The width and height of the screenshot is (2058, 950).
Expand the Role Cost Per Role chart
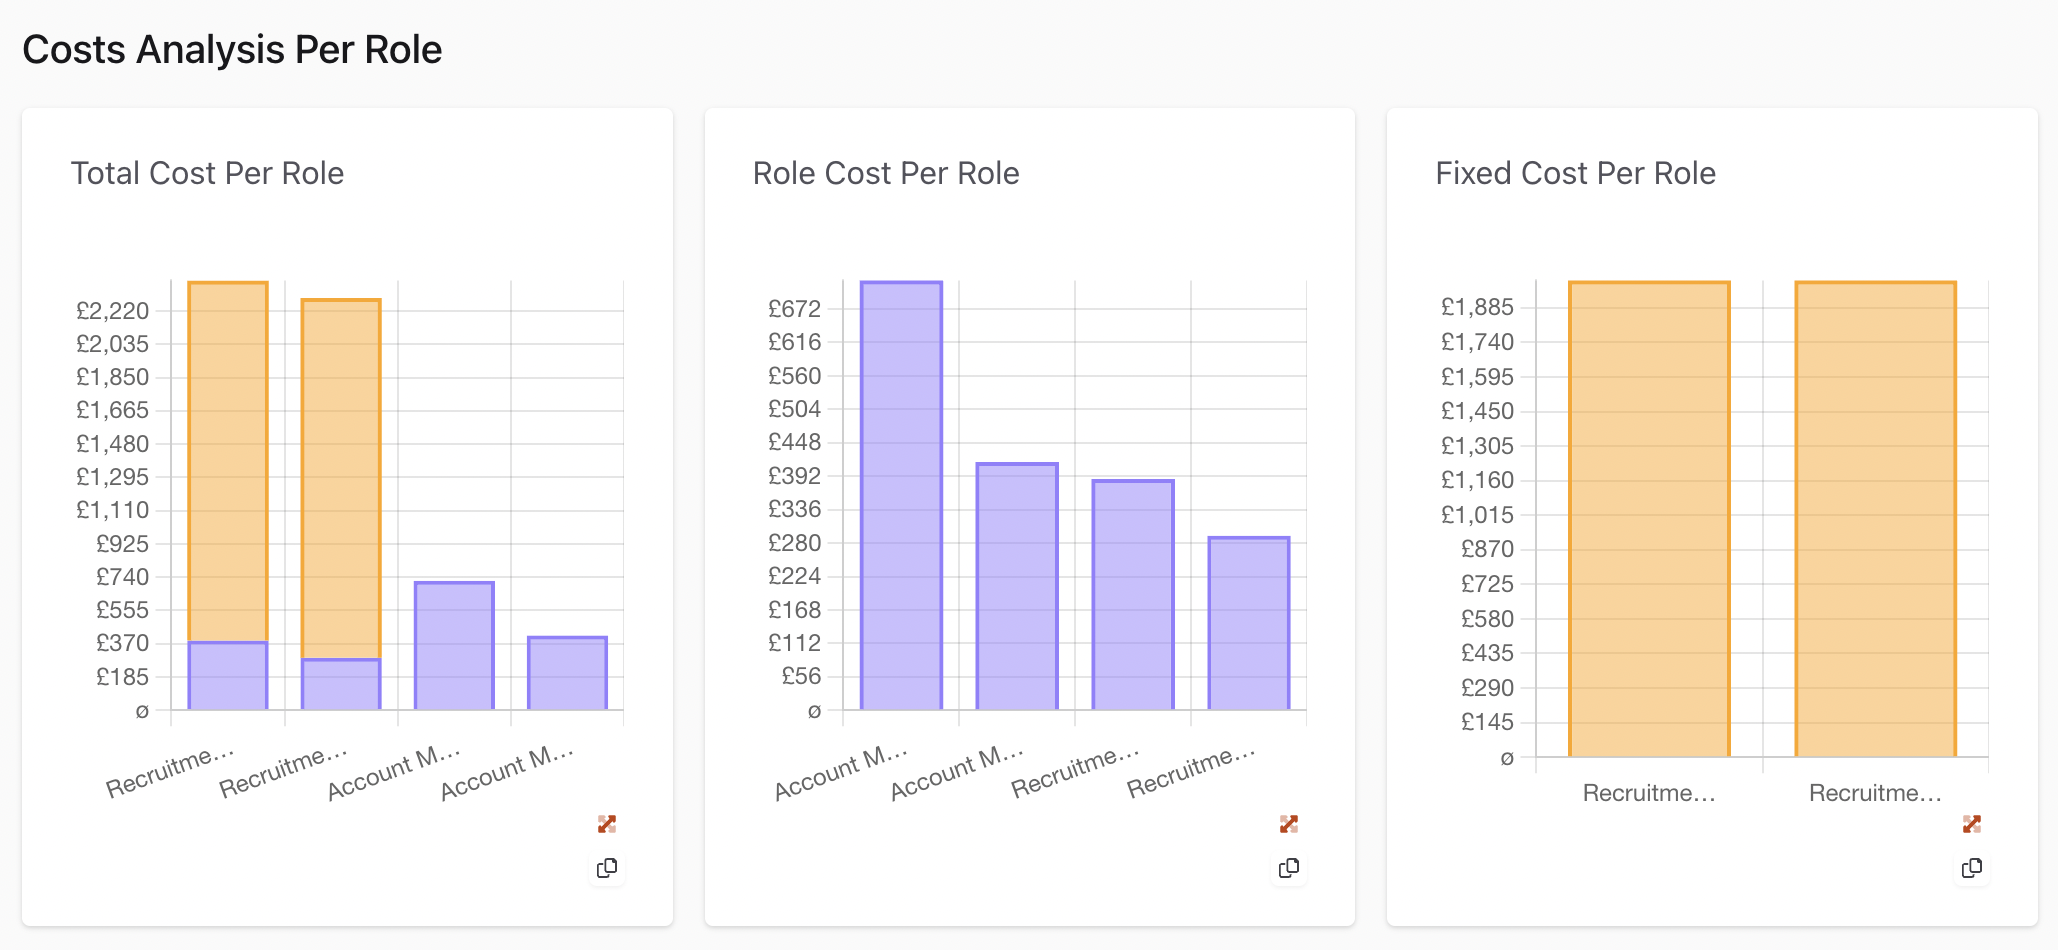[1290, 823]
